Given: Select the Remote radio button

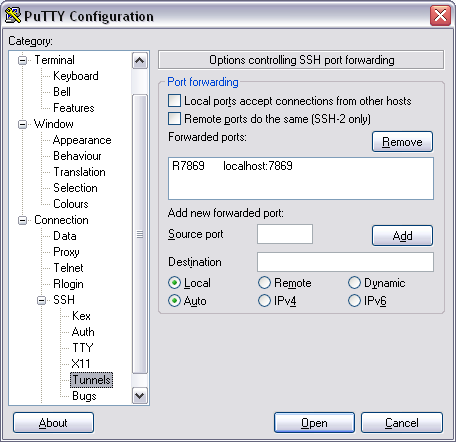Looking at the screenshot, I should 264,283.
